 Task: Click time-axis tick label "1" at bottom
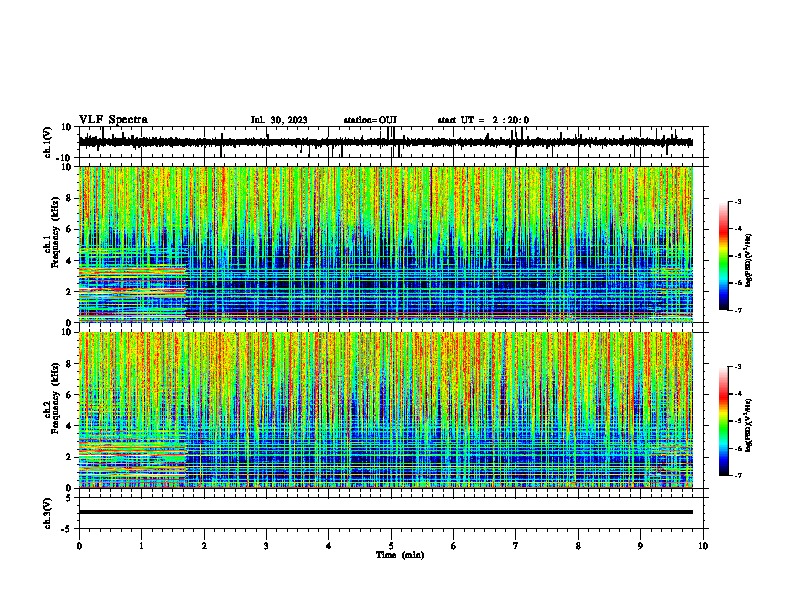pyautogui.click(x=141, y=546)
